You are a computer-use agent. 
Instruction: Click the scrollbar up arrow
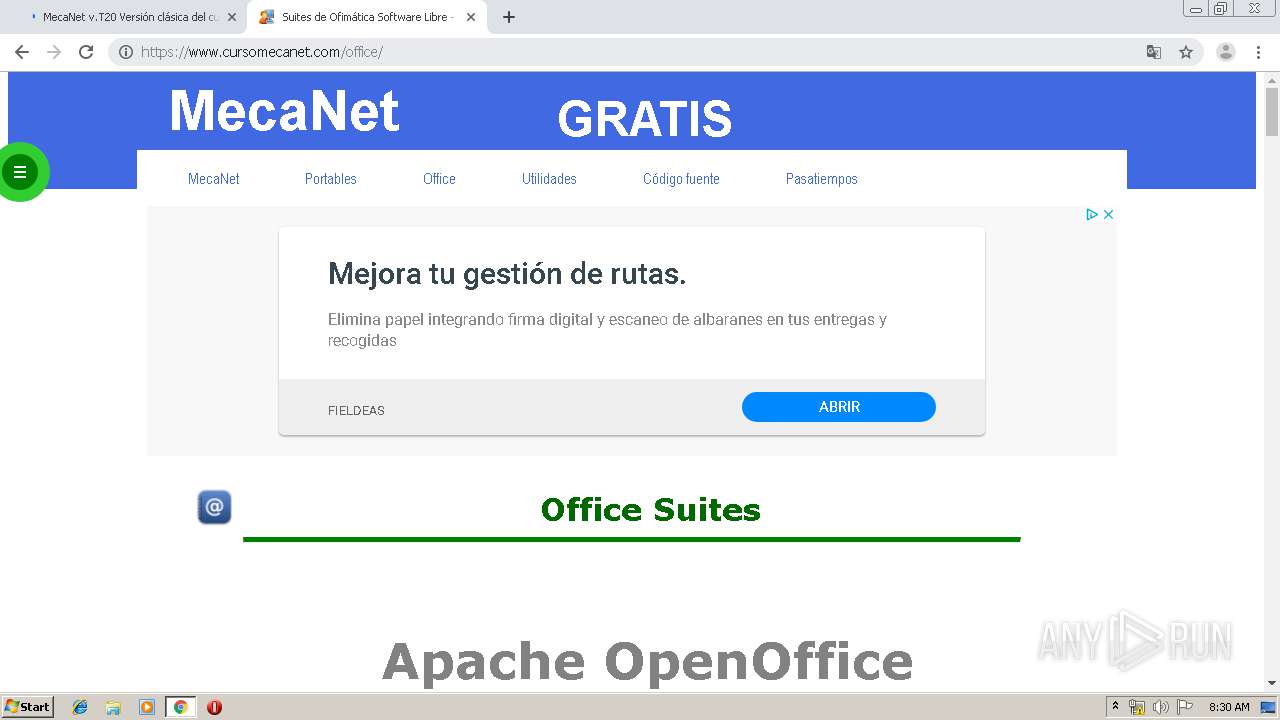[1272, 79]
